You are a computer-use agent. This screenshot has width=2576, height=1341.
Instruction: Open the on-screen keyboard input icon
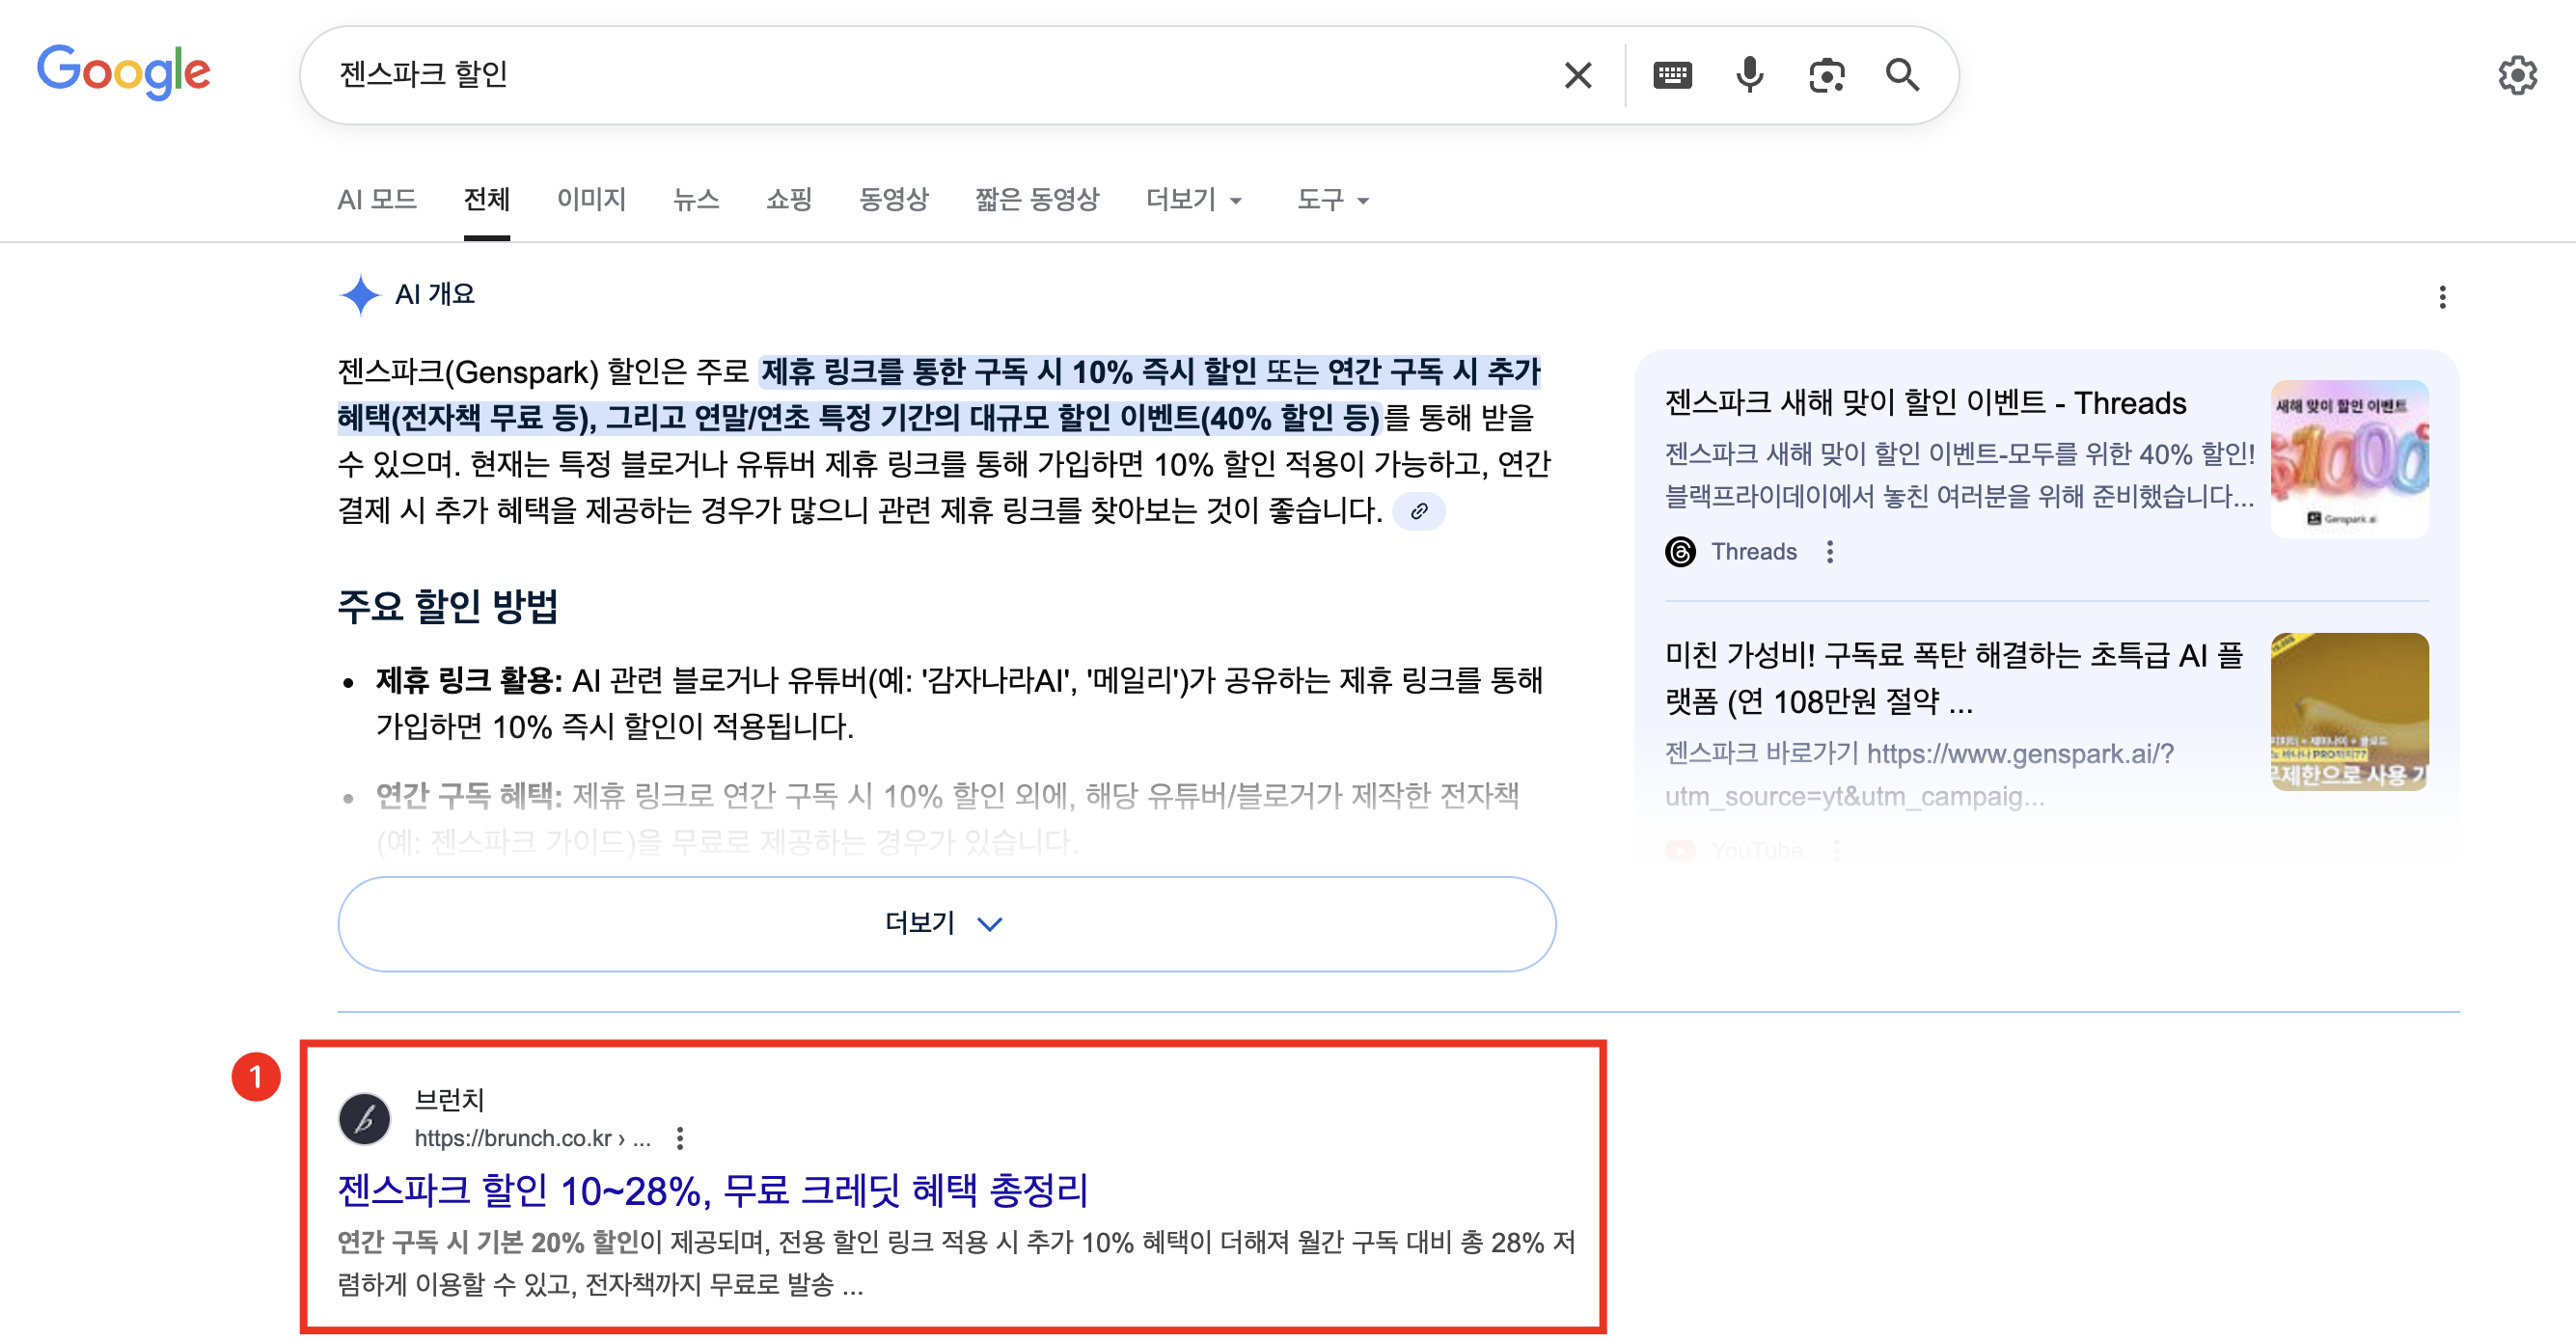pyautogui.click(x=1672, y=74)
